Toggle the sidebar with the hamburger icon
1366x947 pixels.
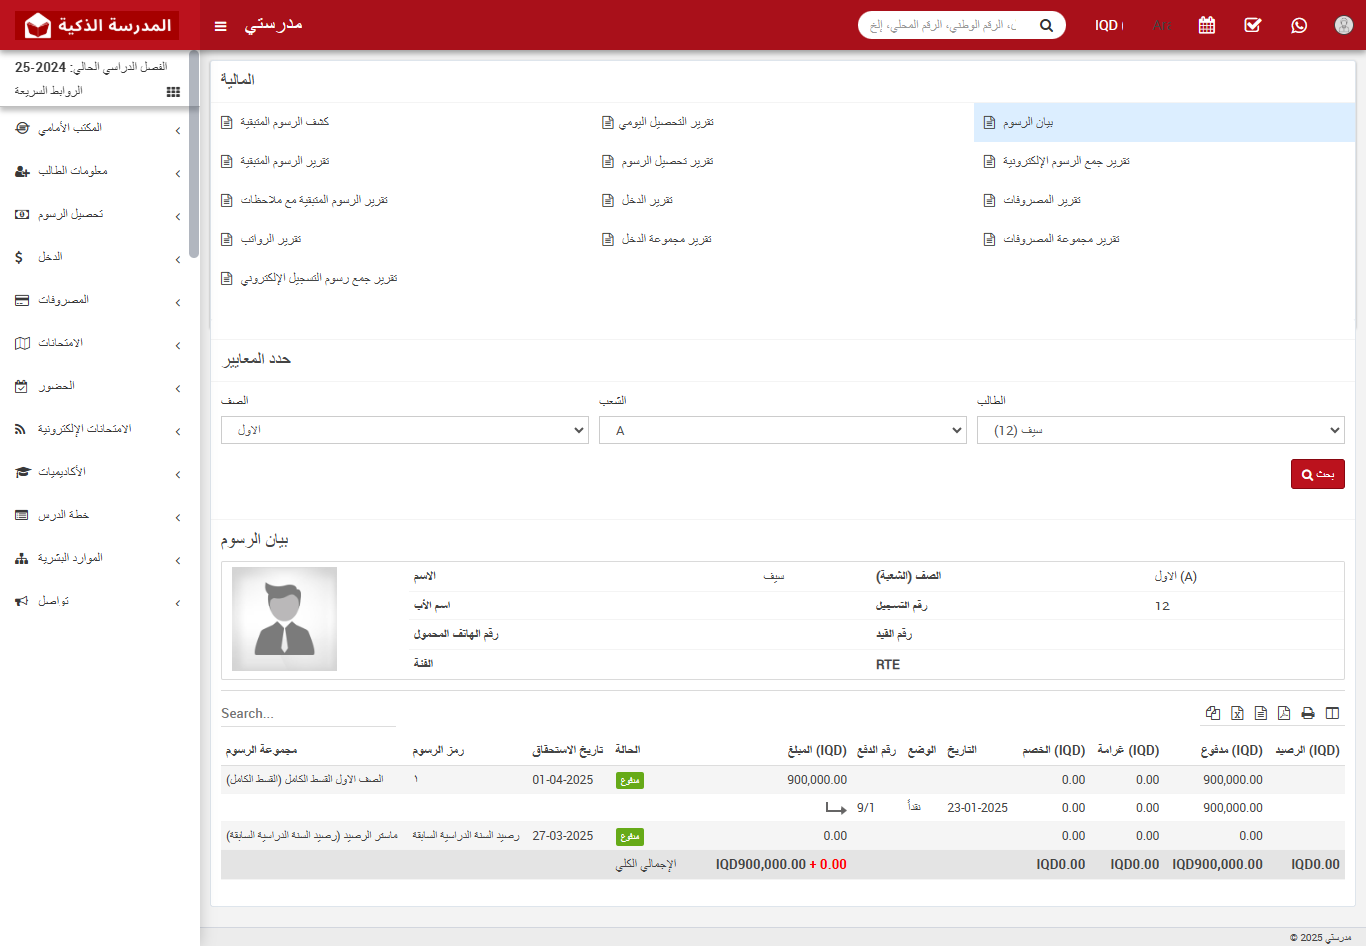point(220,26)
